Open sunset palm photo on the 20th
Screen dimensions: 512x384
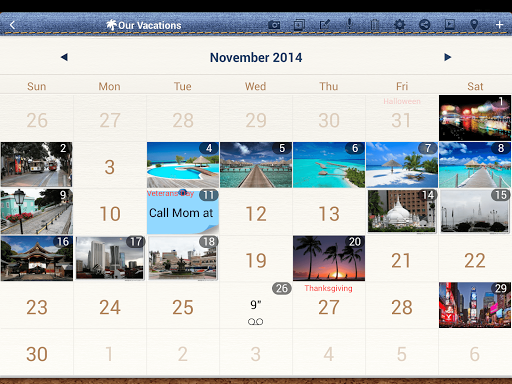coord(329,258)
